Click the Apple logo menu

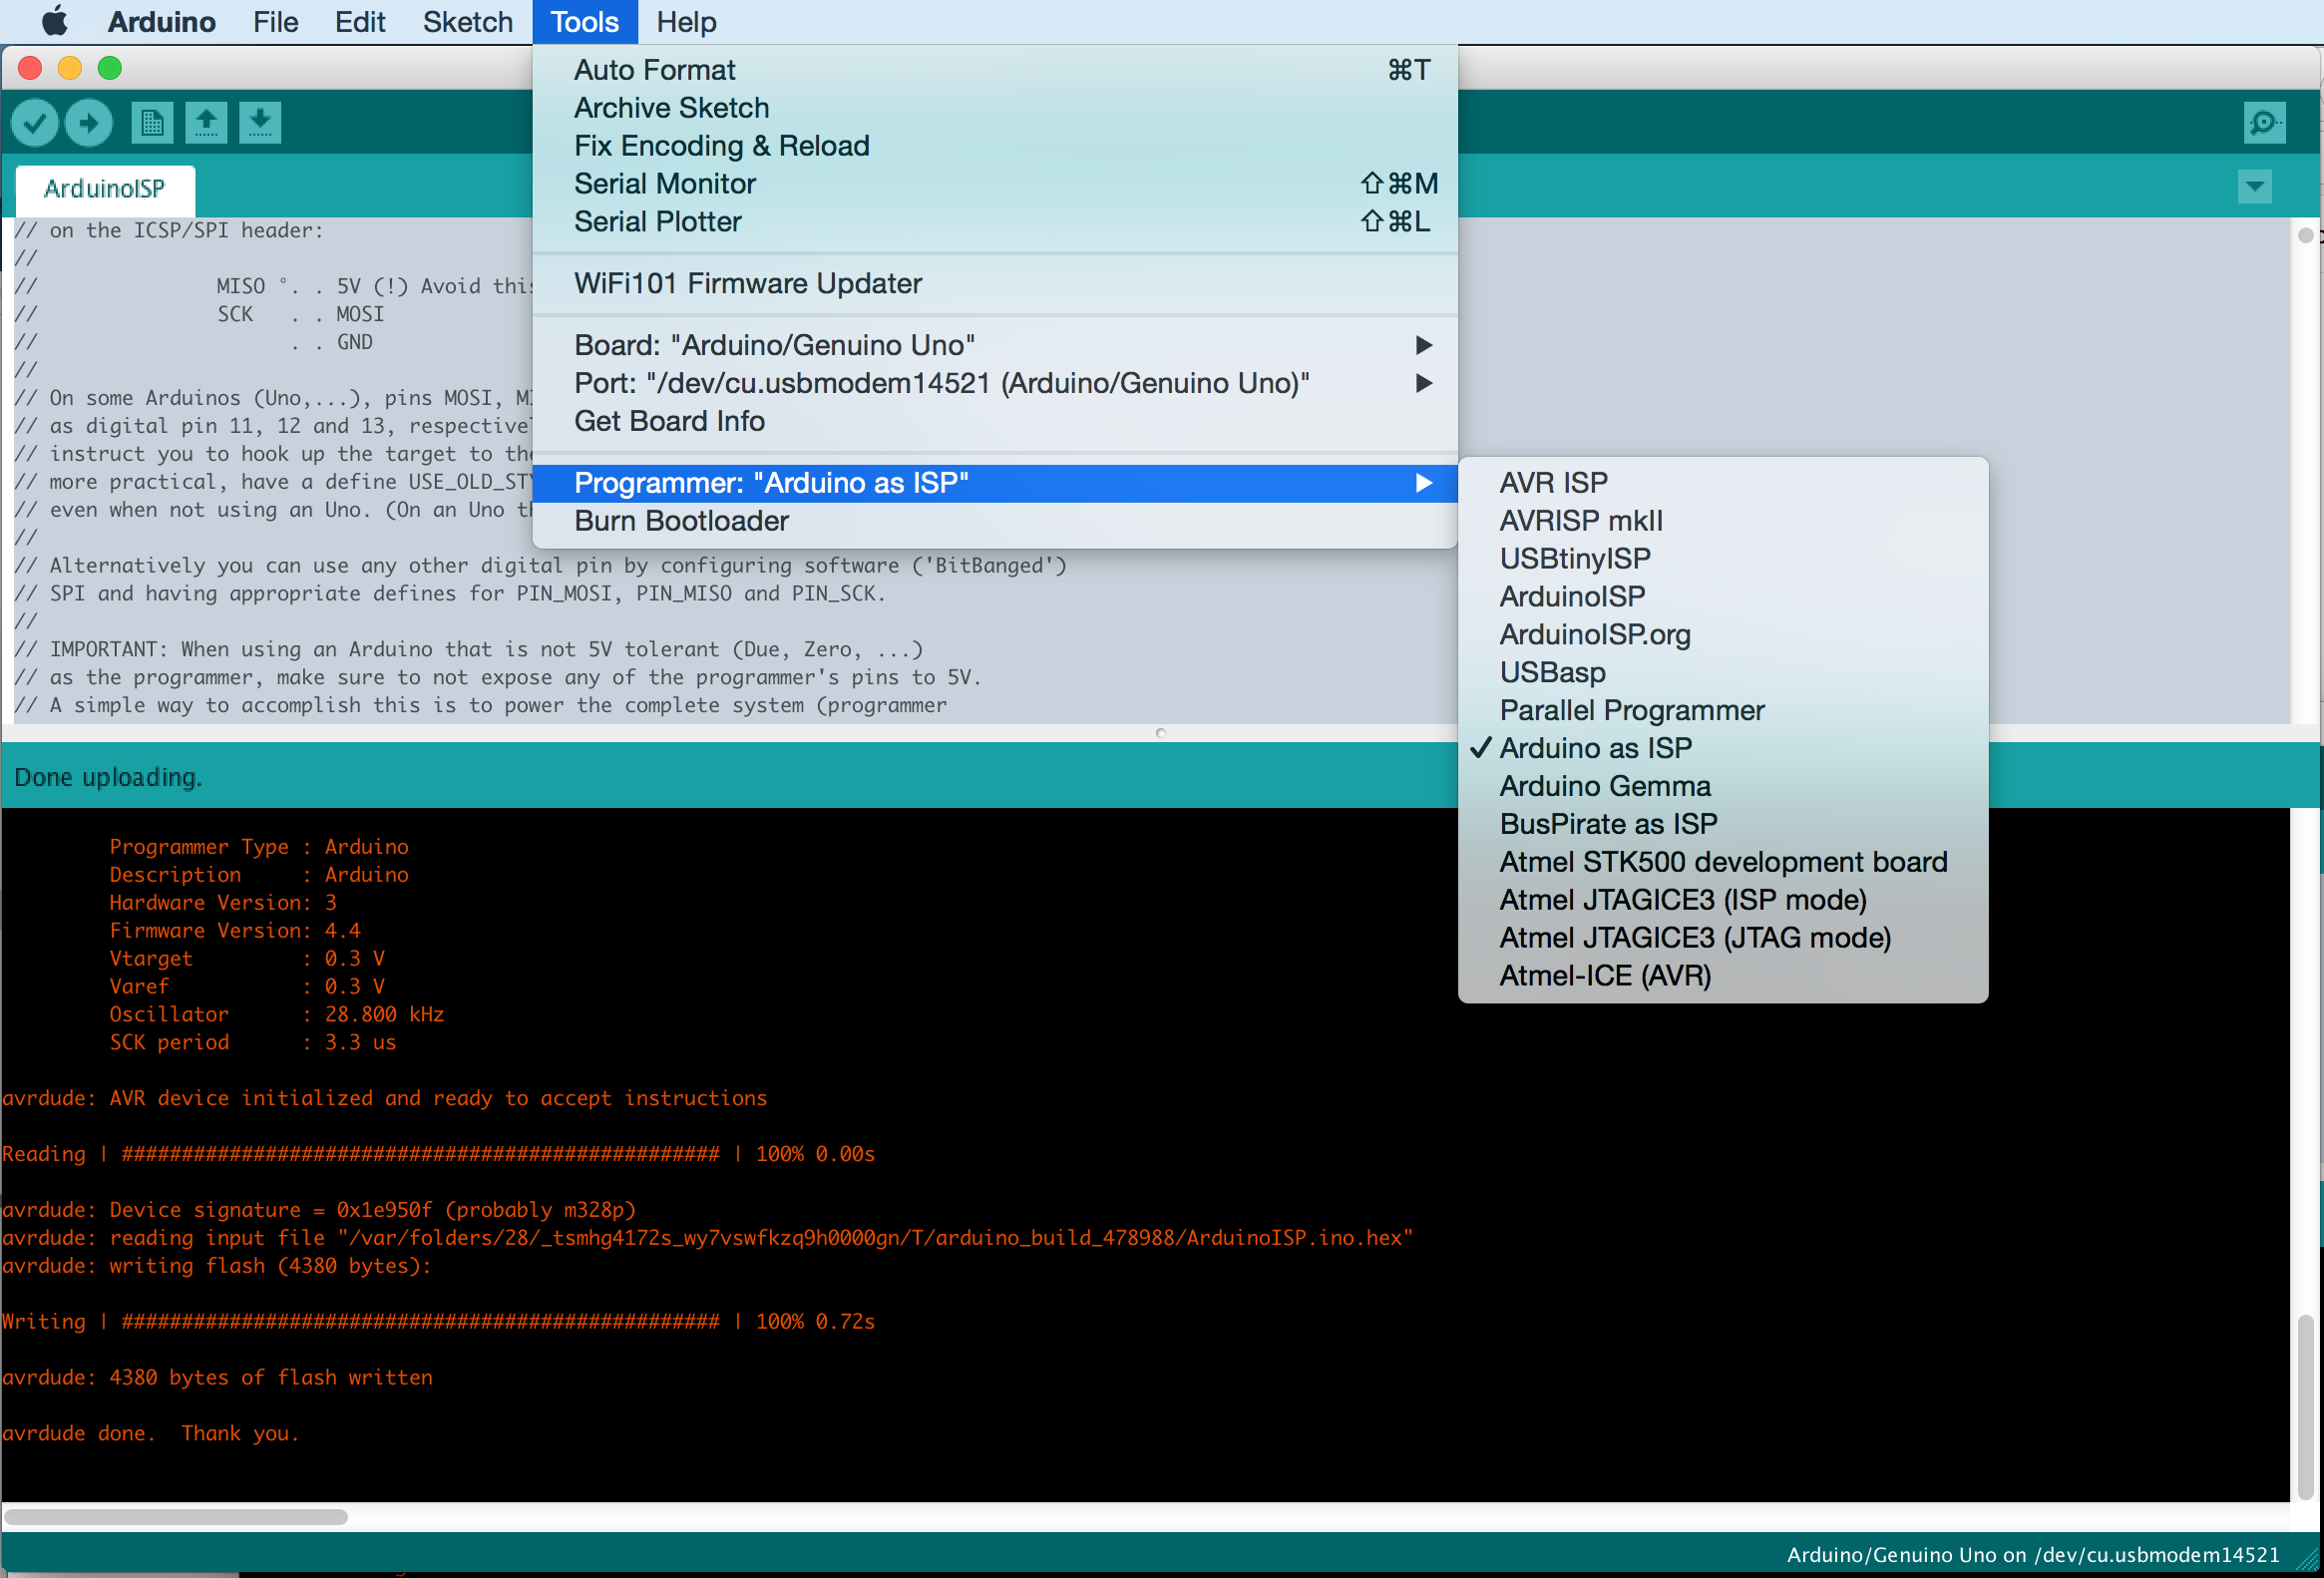(54, 21)
